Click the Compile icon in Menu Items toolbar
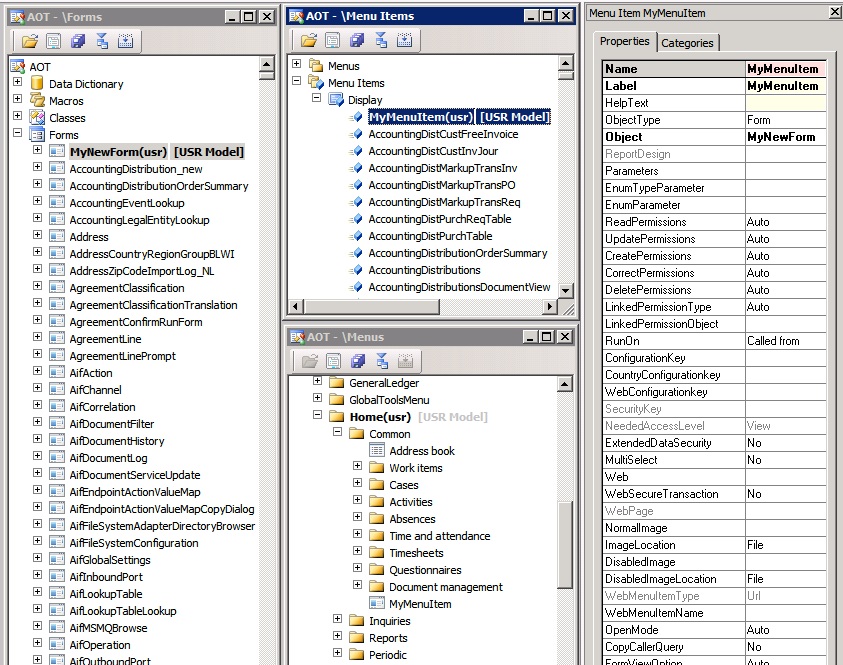This screenshot has height=665, width=843. tap(404, 40)
